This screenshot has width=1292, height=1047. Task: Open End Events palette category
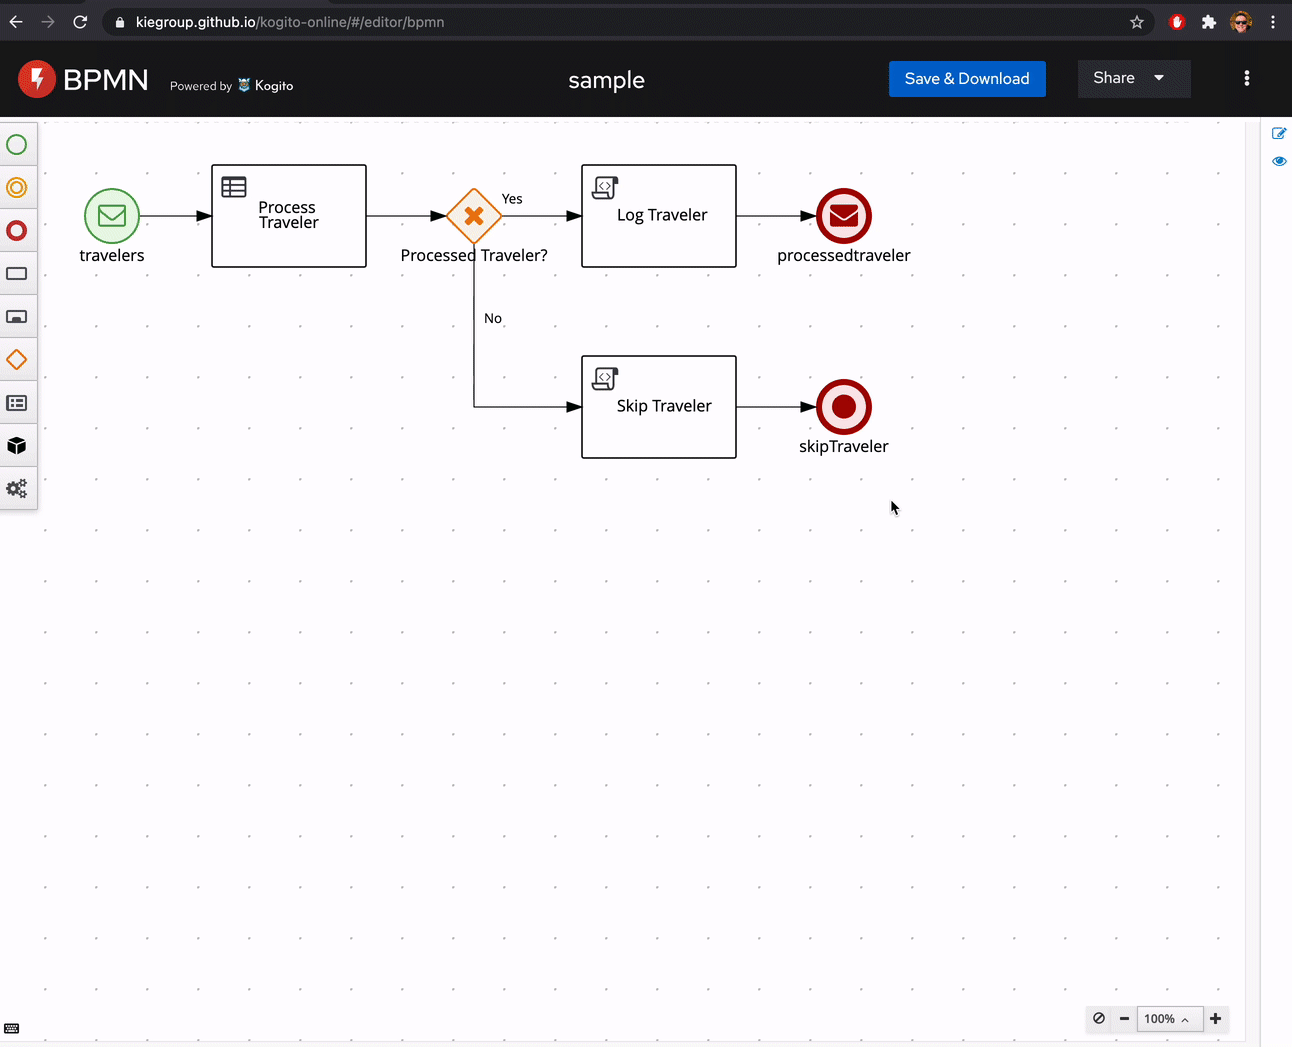pyautogui.click(x=17, y=231)
